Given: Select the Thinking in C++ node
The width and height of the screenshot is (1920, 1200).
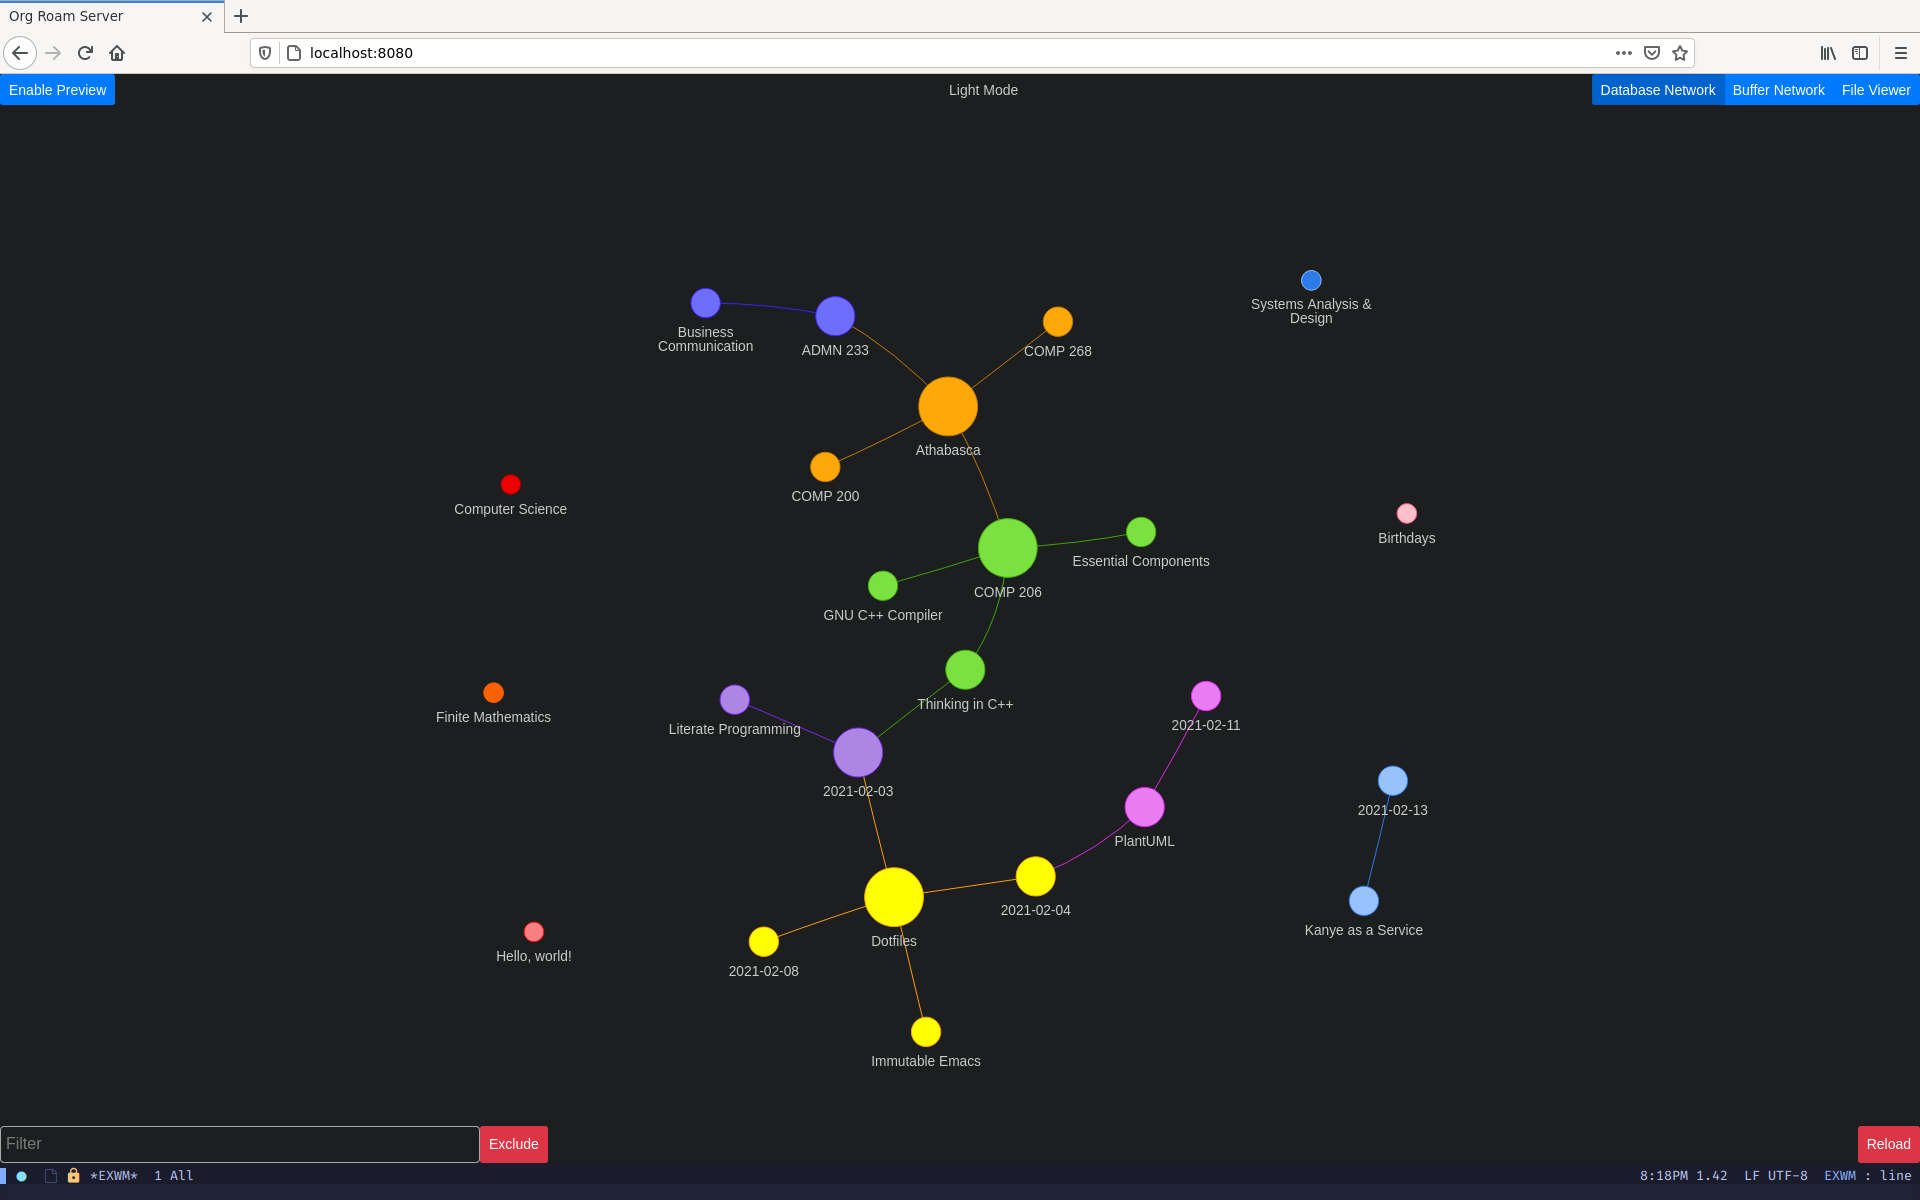Looking at the screenshot, I should [x=963, y=671].
